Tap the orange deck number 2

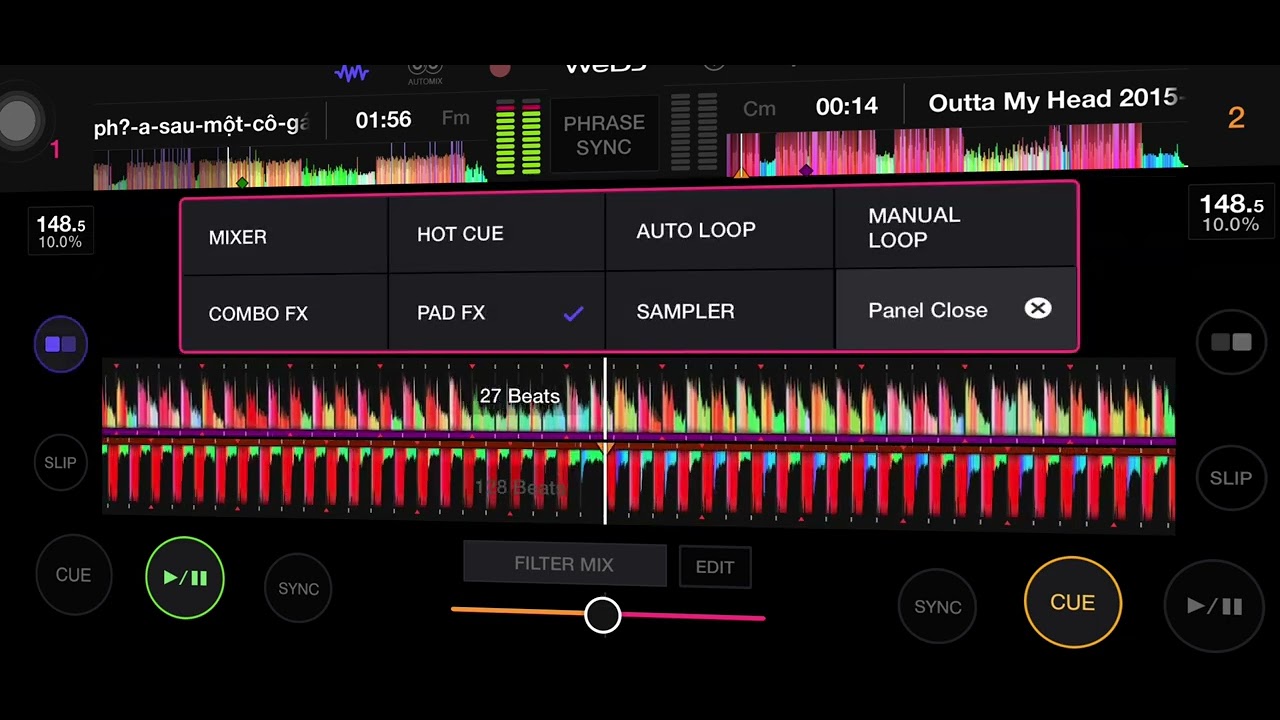(x=1236, y=118)
